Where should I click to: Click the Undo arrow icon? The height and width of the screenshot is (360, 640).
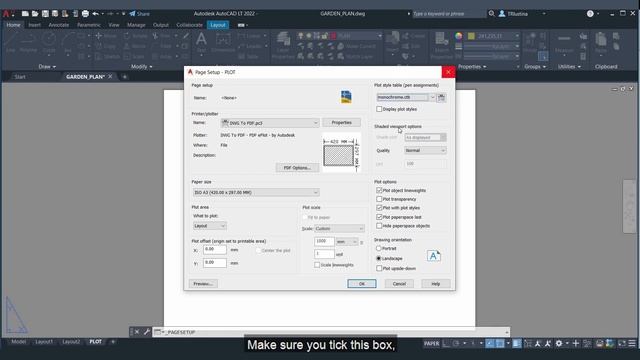click(96, 13)
